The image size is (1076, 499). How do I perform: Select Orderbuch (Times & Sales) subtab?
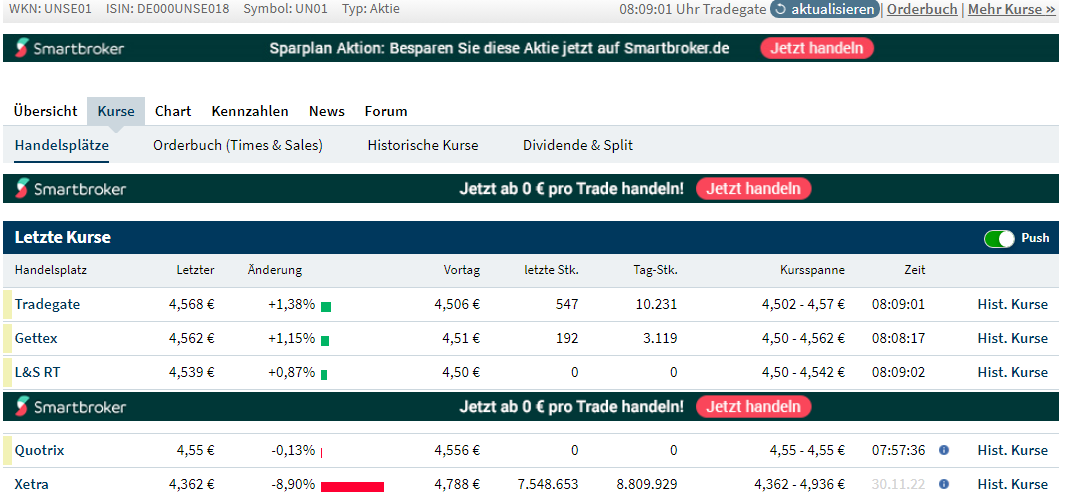click(238, 145)
